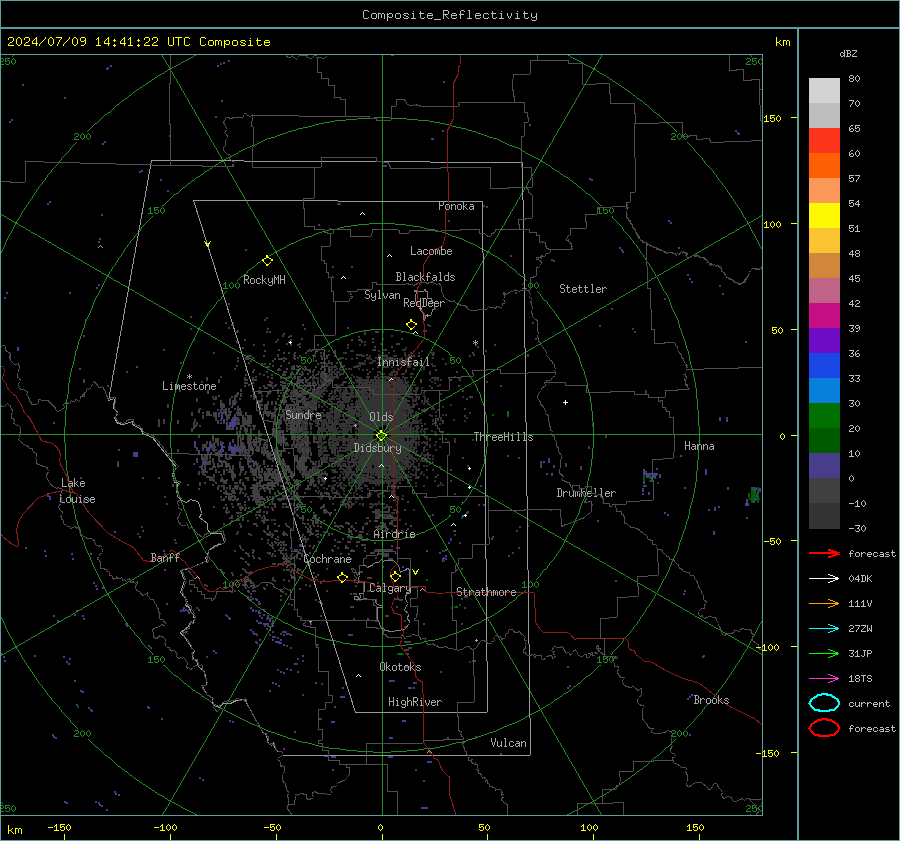Image resolution: width=900 pixels, height=841 pixels.
Task: Select the light blue 30-33 dBZ swatch
Action: (x=824, y=390)
